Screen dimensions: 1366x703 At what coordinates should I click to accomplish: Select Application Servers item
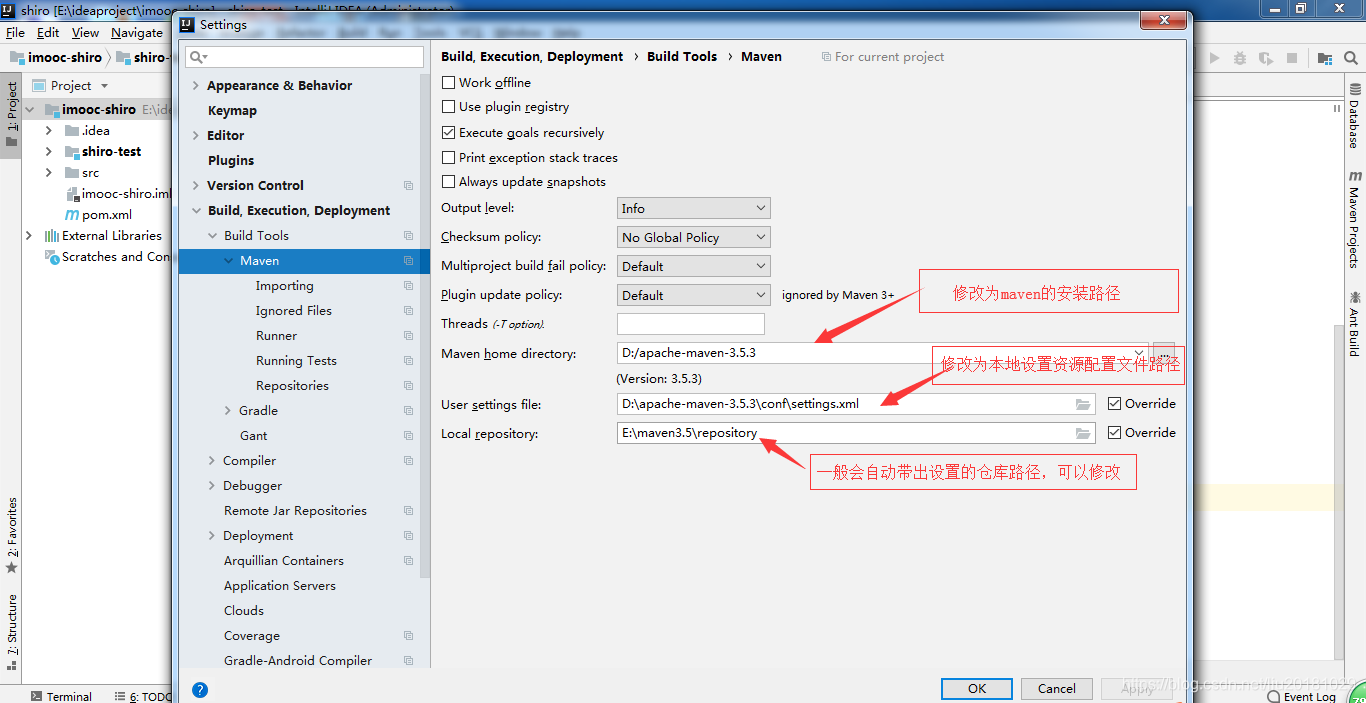pyautogui.click(x=279, y=586)
